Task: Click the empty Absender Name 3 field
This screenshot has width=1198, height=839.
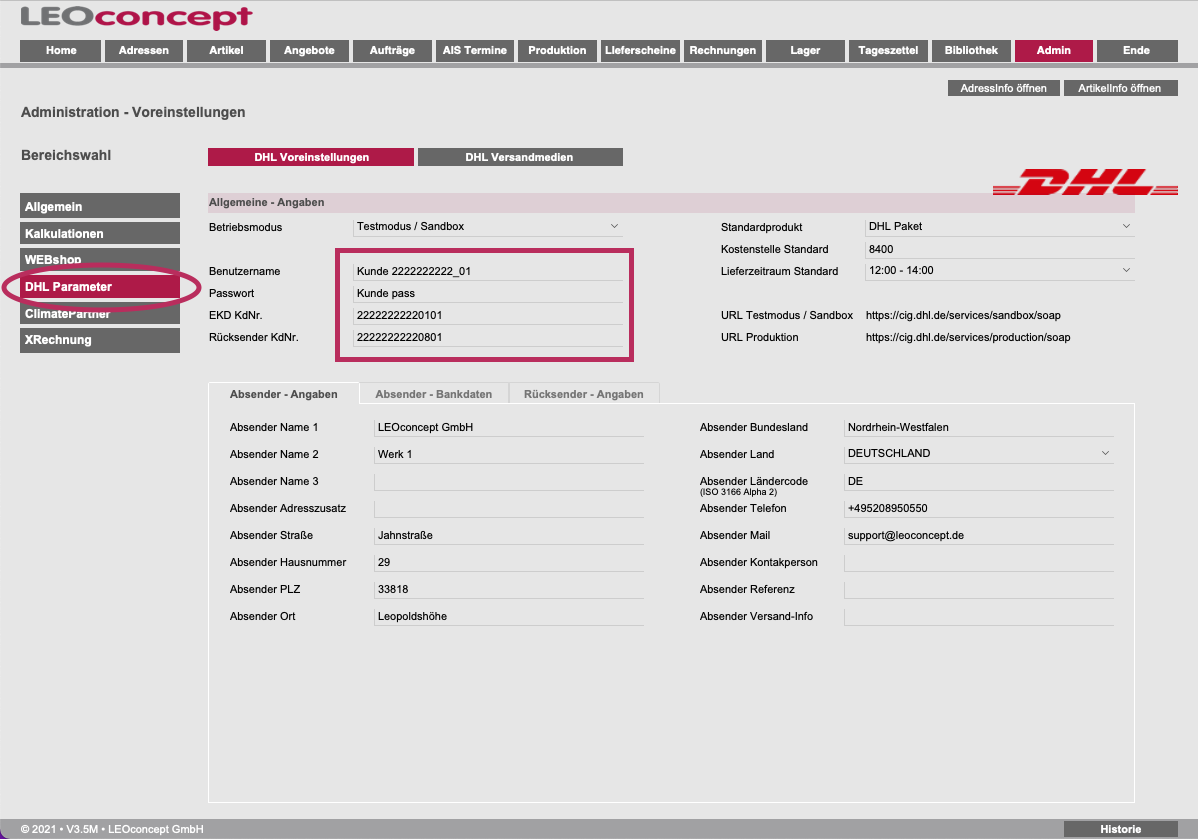Action: point(509,481)
